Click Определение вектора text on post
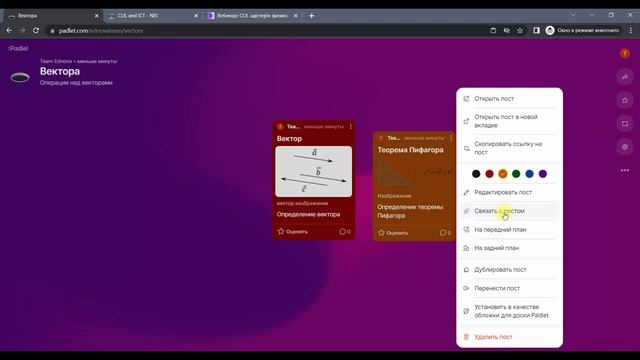Viewport: 640px width, 360px height. tap(308, 214)
